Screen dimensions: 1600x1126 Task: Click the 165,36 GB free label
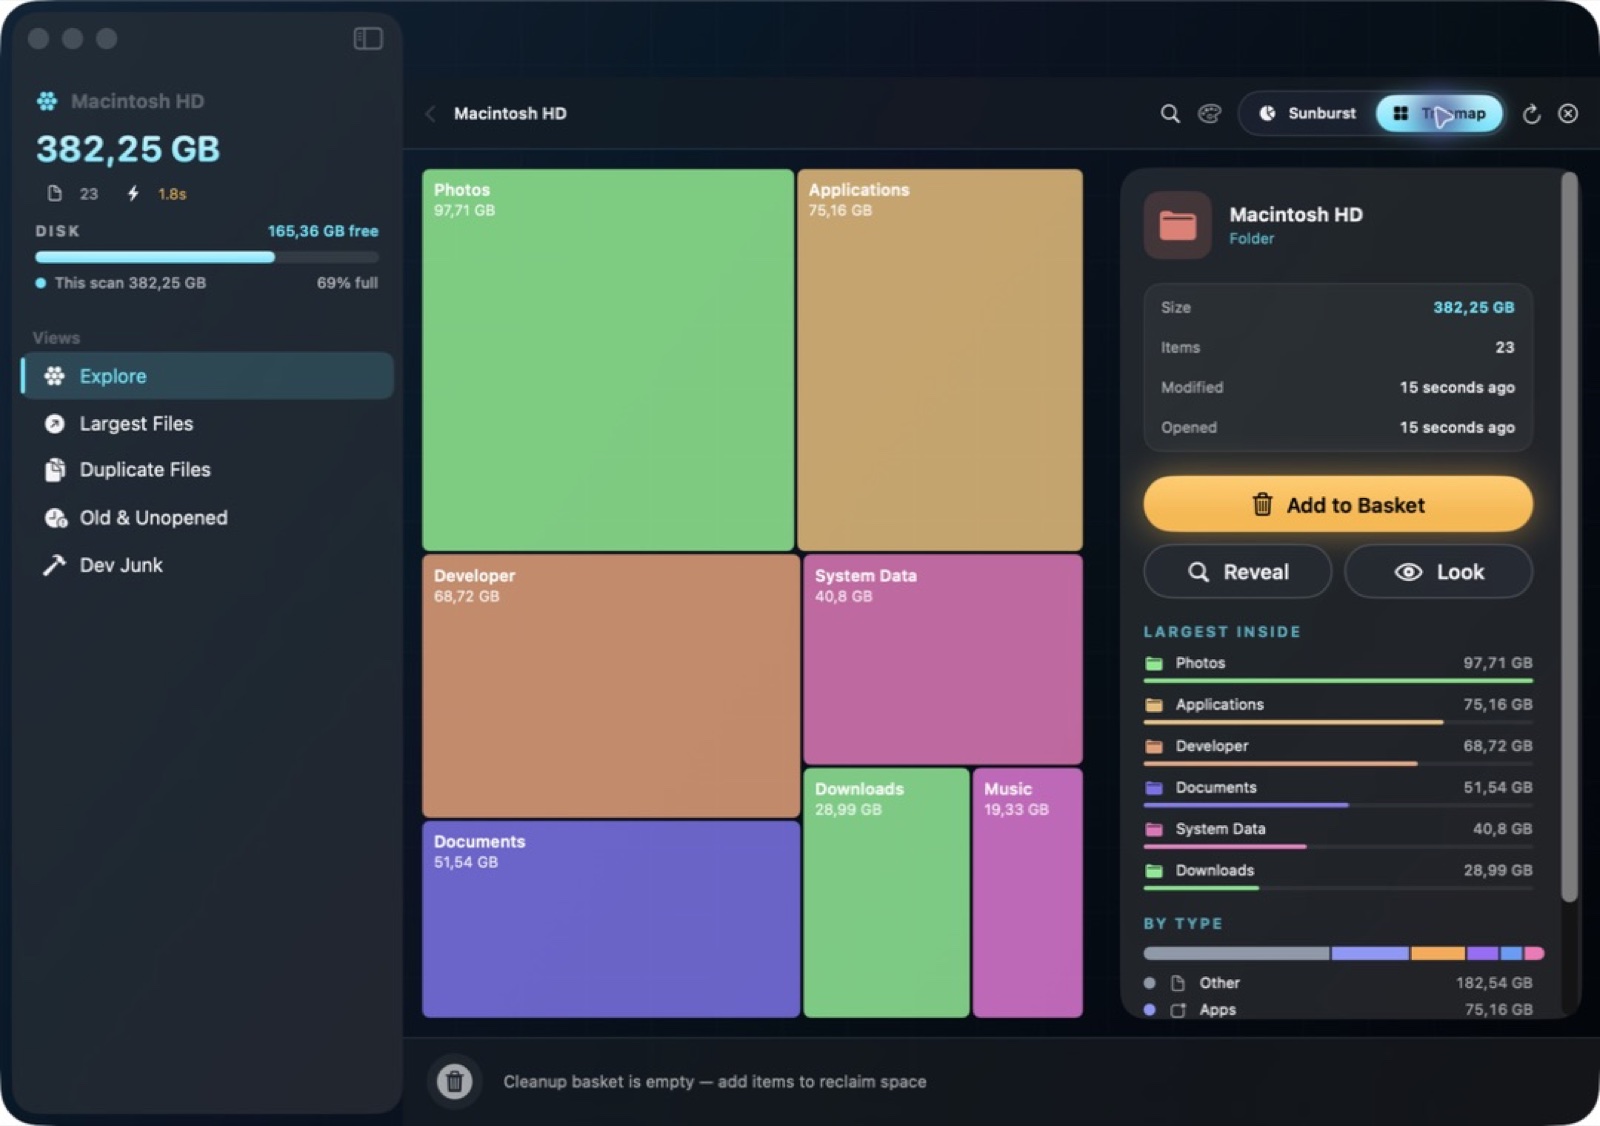coord(323,231)
